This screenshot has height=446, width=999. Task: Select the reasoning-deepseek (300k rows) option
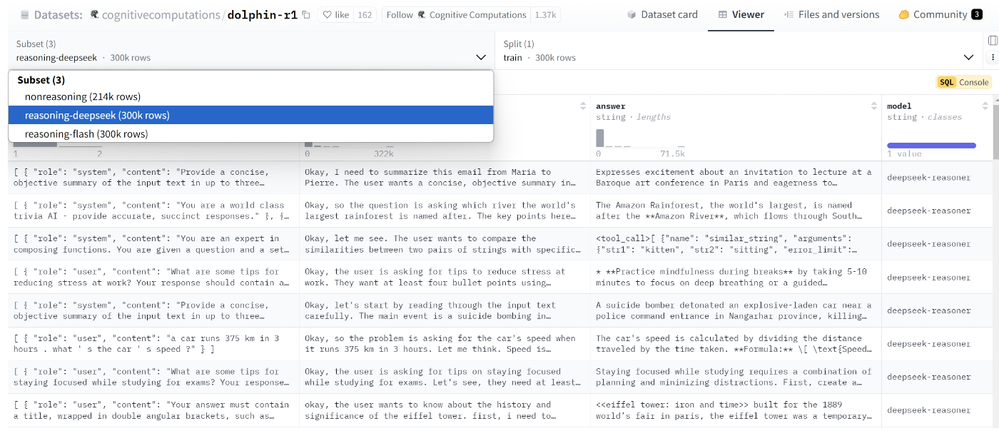(251, 115)
